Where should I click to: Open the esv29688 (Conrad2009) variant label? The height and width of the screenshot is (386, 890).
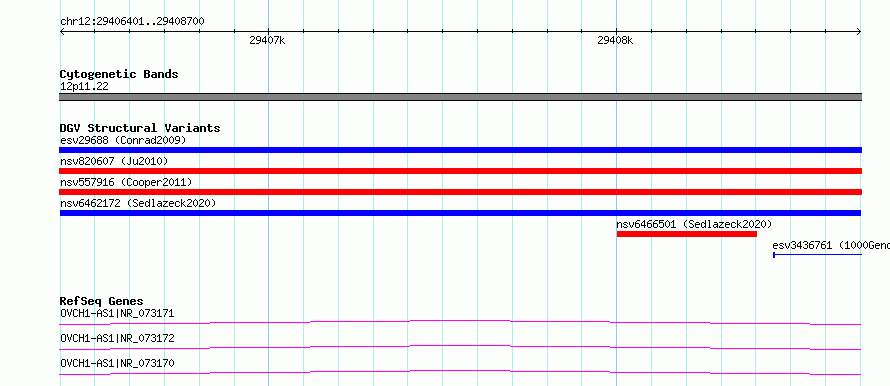[123, 140]
